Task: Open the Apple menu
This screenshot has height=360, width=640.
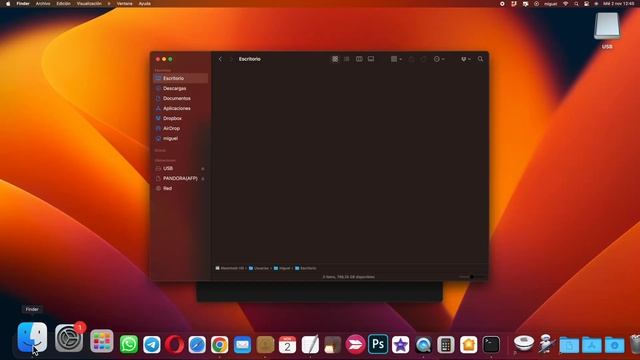Action: (8, 4)
